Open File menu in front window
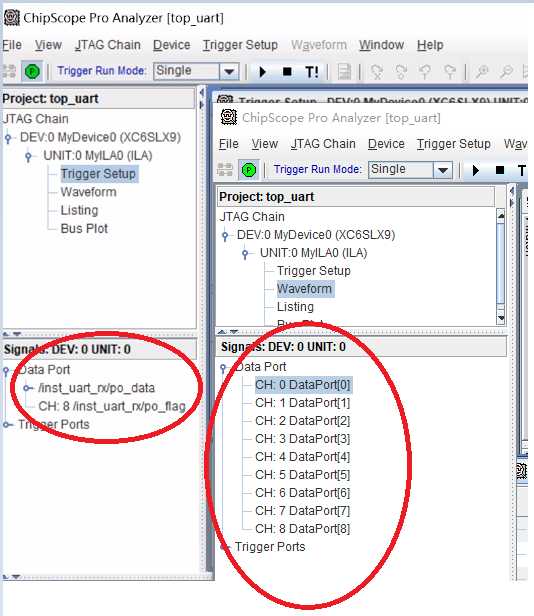 [x=228, y=144]
